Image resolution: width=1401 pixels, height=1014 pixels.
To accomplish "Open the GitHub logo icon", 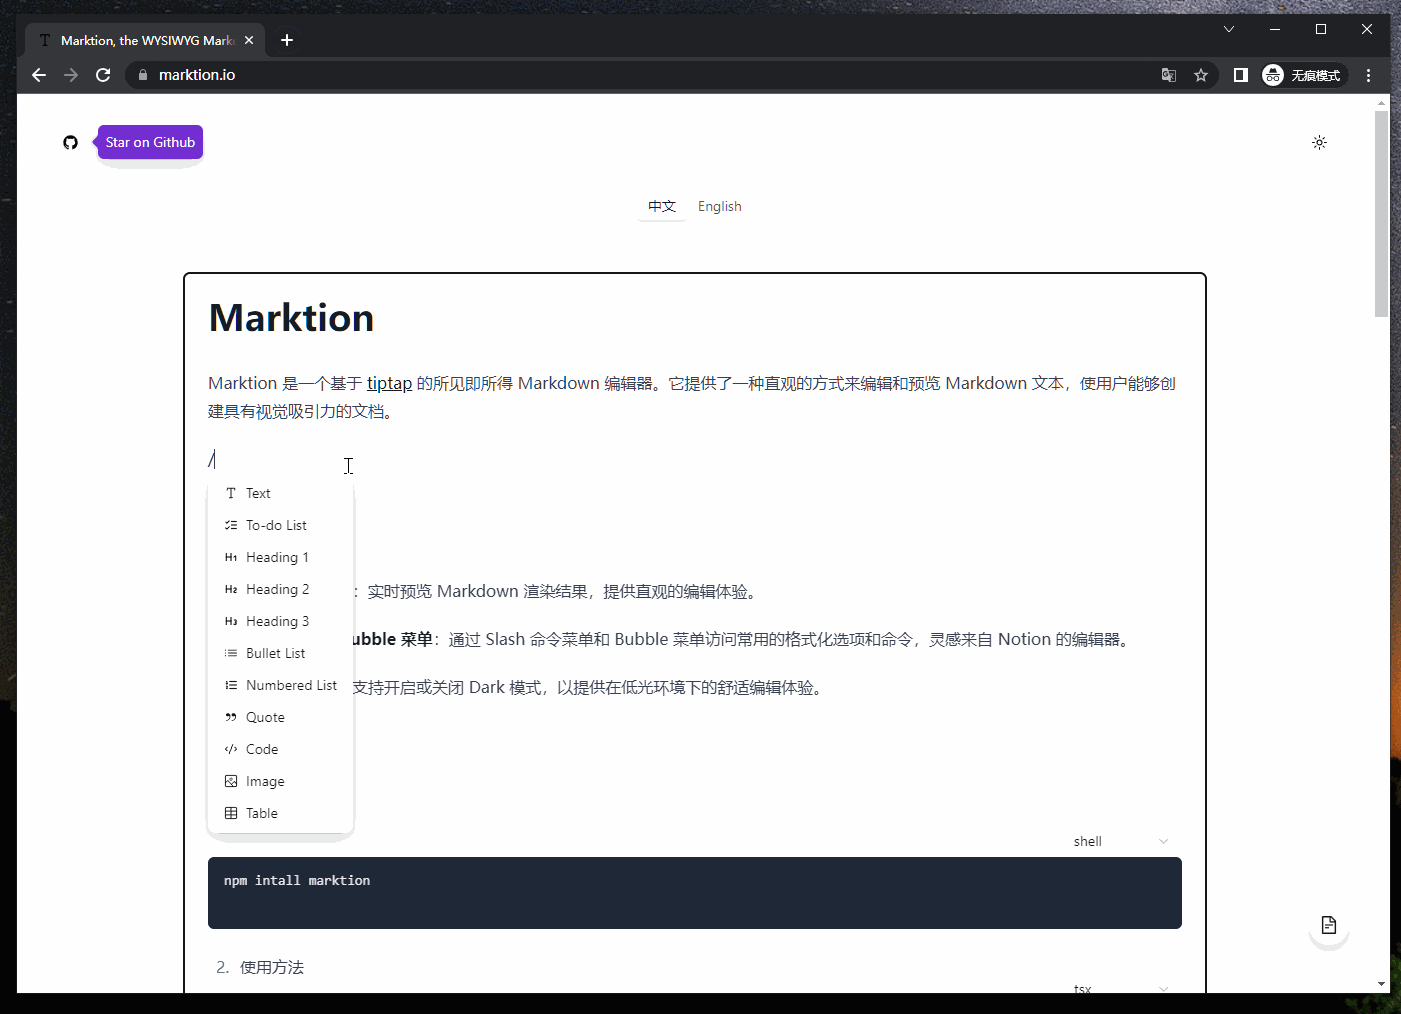I will point(70,143).
